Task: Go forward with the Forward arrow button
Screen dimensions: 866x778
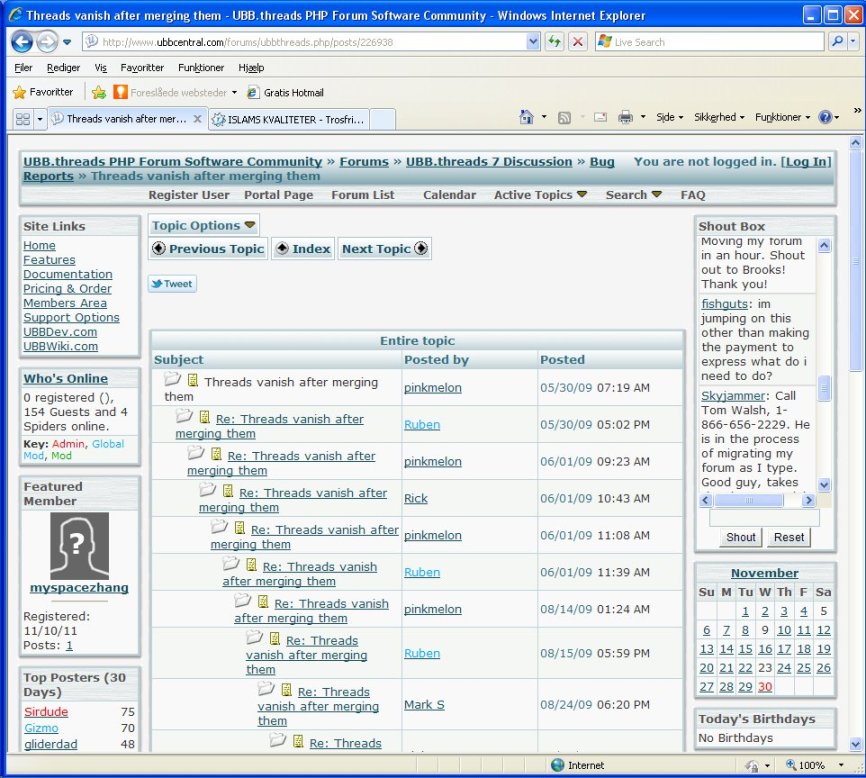Action: coord(47,41)
